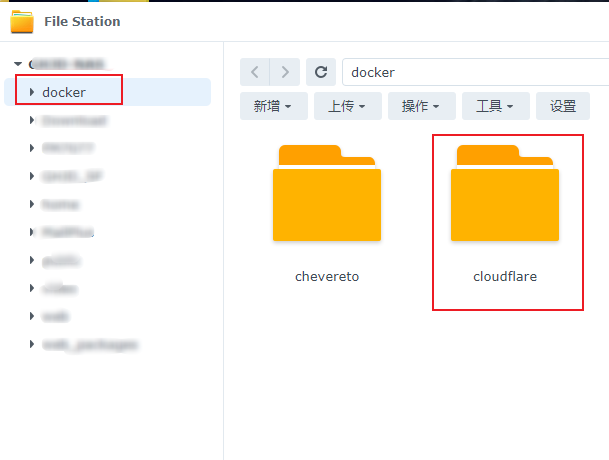
Task: Expand the first blurred folder below docker
Action: (x=32, y=120)
